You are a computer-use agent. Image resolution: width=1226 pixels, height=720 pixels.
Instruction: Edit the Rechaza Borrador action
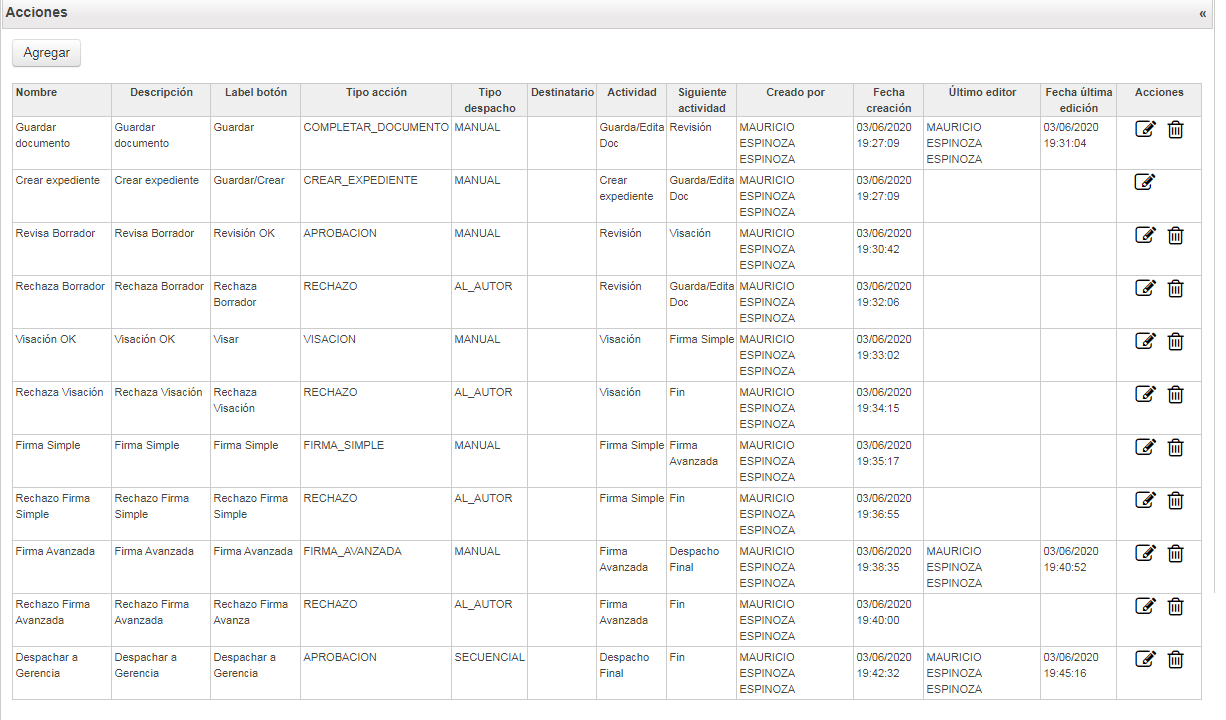tap(1146, 288)
